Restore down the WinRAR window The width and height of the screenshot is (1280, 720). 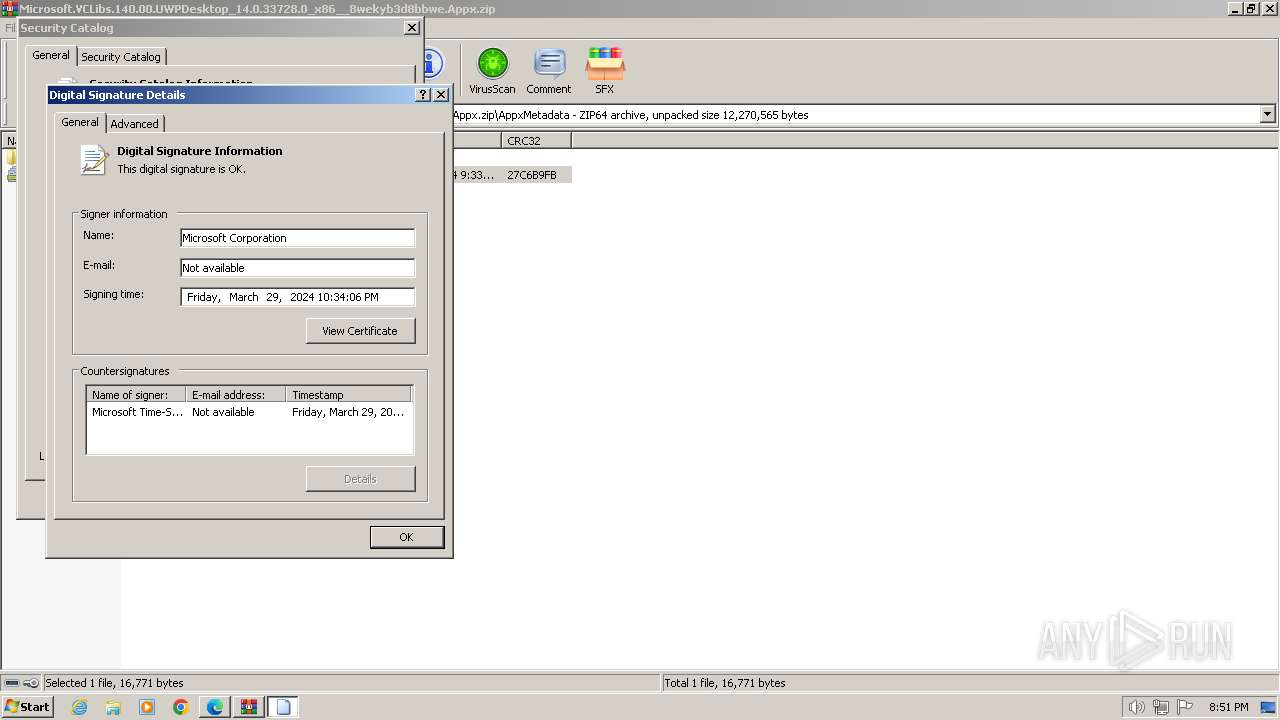pos(1250,9)
